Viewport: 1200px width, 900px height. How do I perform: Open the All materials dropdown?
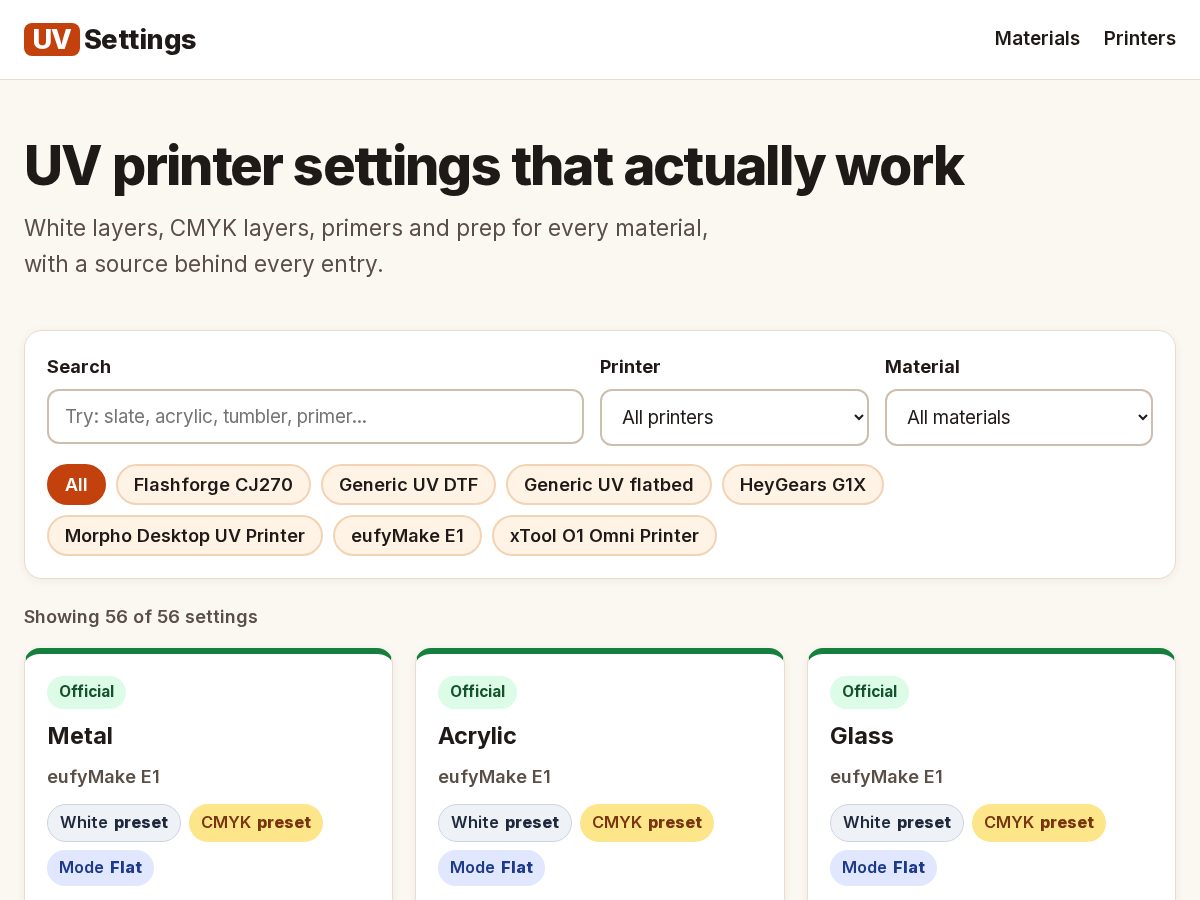click(1019, 417)
